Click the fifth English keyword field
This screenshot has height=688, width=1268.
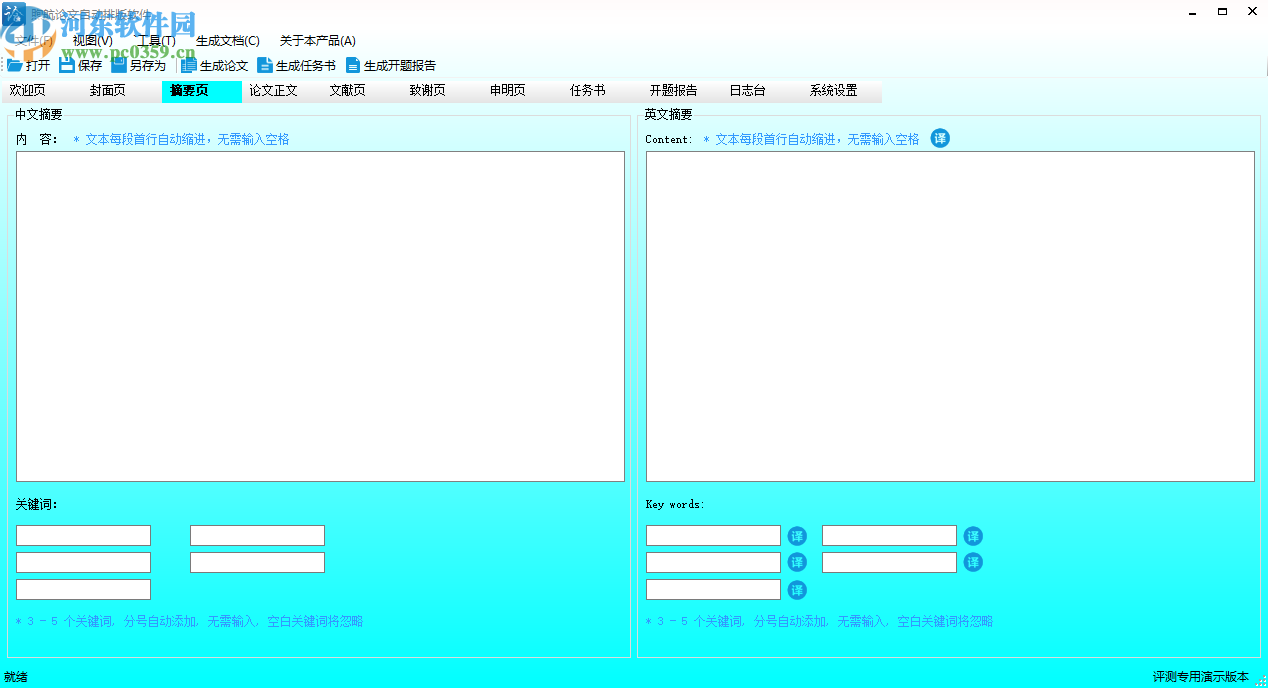pos(713,590)
